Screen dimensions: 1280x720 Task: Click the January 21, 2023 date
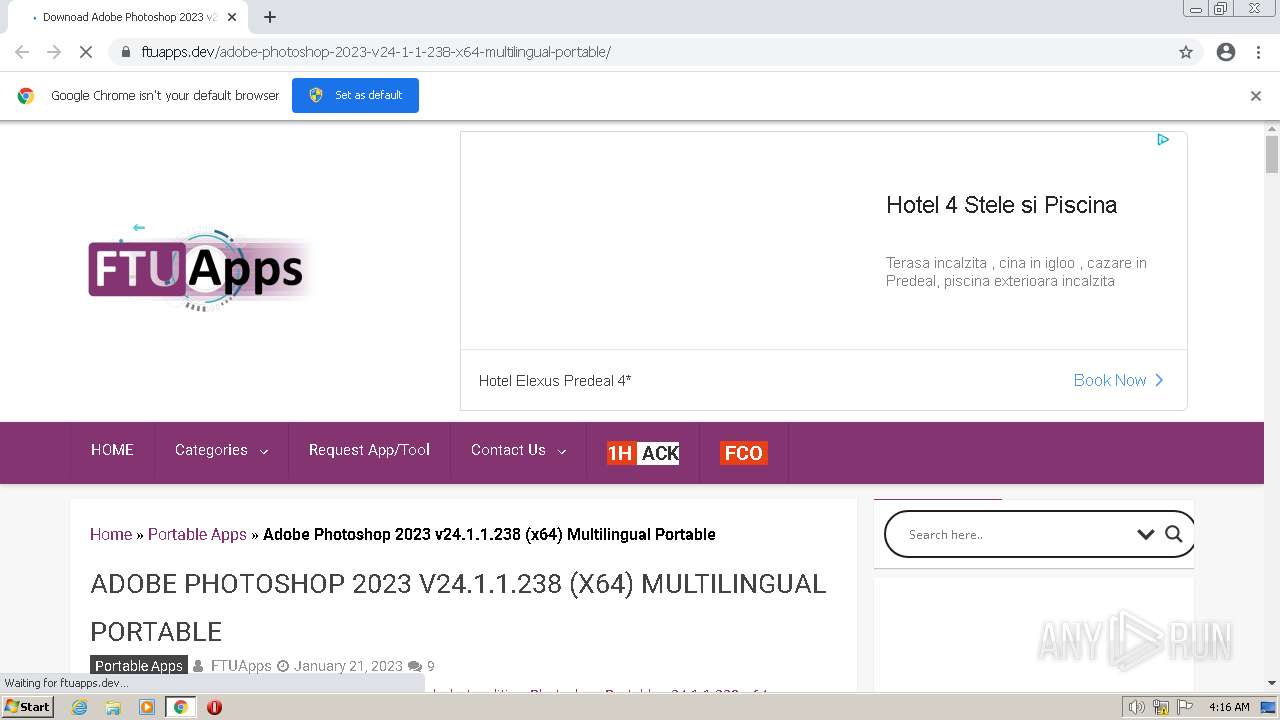click(348, 666)
